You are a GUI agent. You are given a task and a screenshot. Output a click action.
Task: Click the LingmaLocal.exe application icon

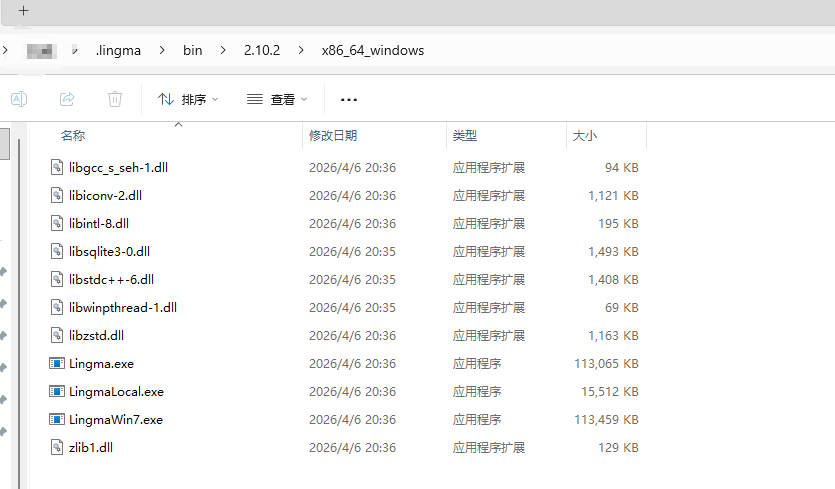57,392
